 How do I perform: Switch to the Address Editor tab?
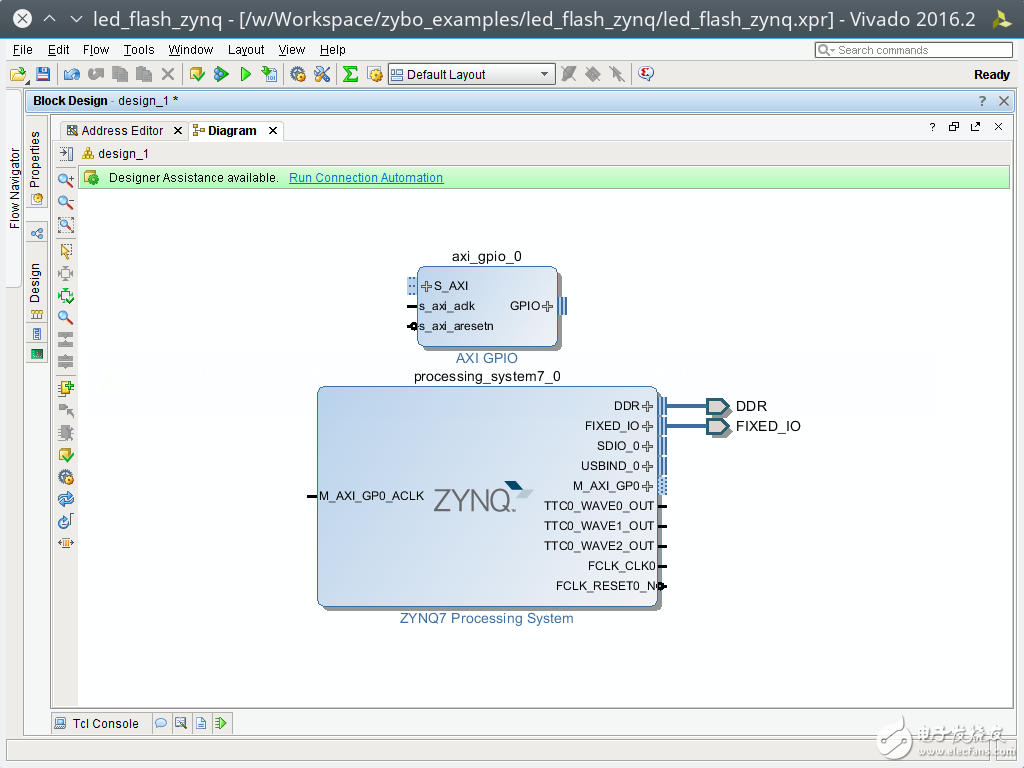point(122,131)
